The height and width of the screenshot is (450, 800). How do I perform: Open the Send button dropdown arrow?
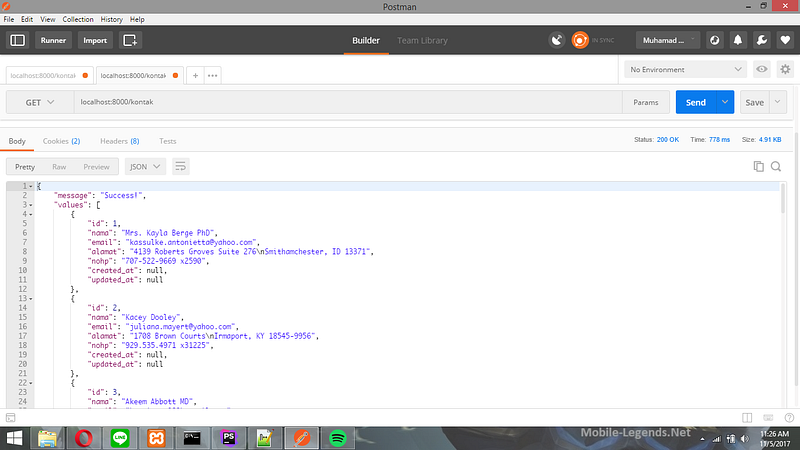pyautogui.click(x=725, y=102)
